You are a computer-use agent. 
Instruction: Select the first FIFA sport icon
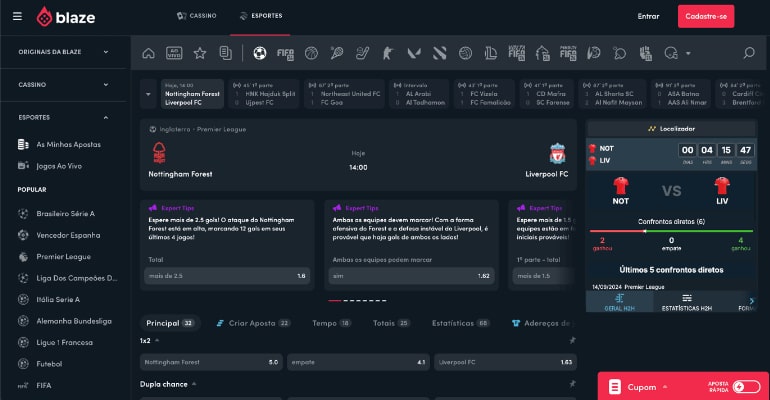pyautogui.click(x=285, y=53)
